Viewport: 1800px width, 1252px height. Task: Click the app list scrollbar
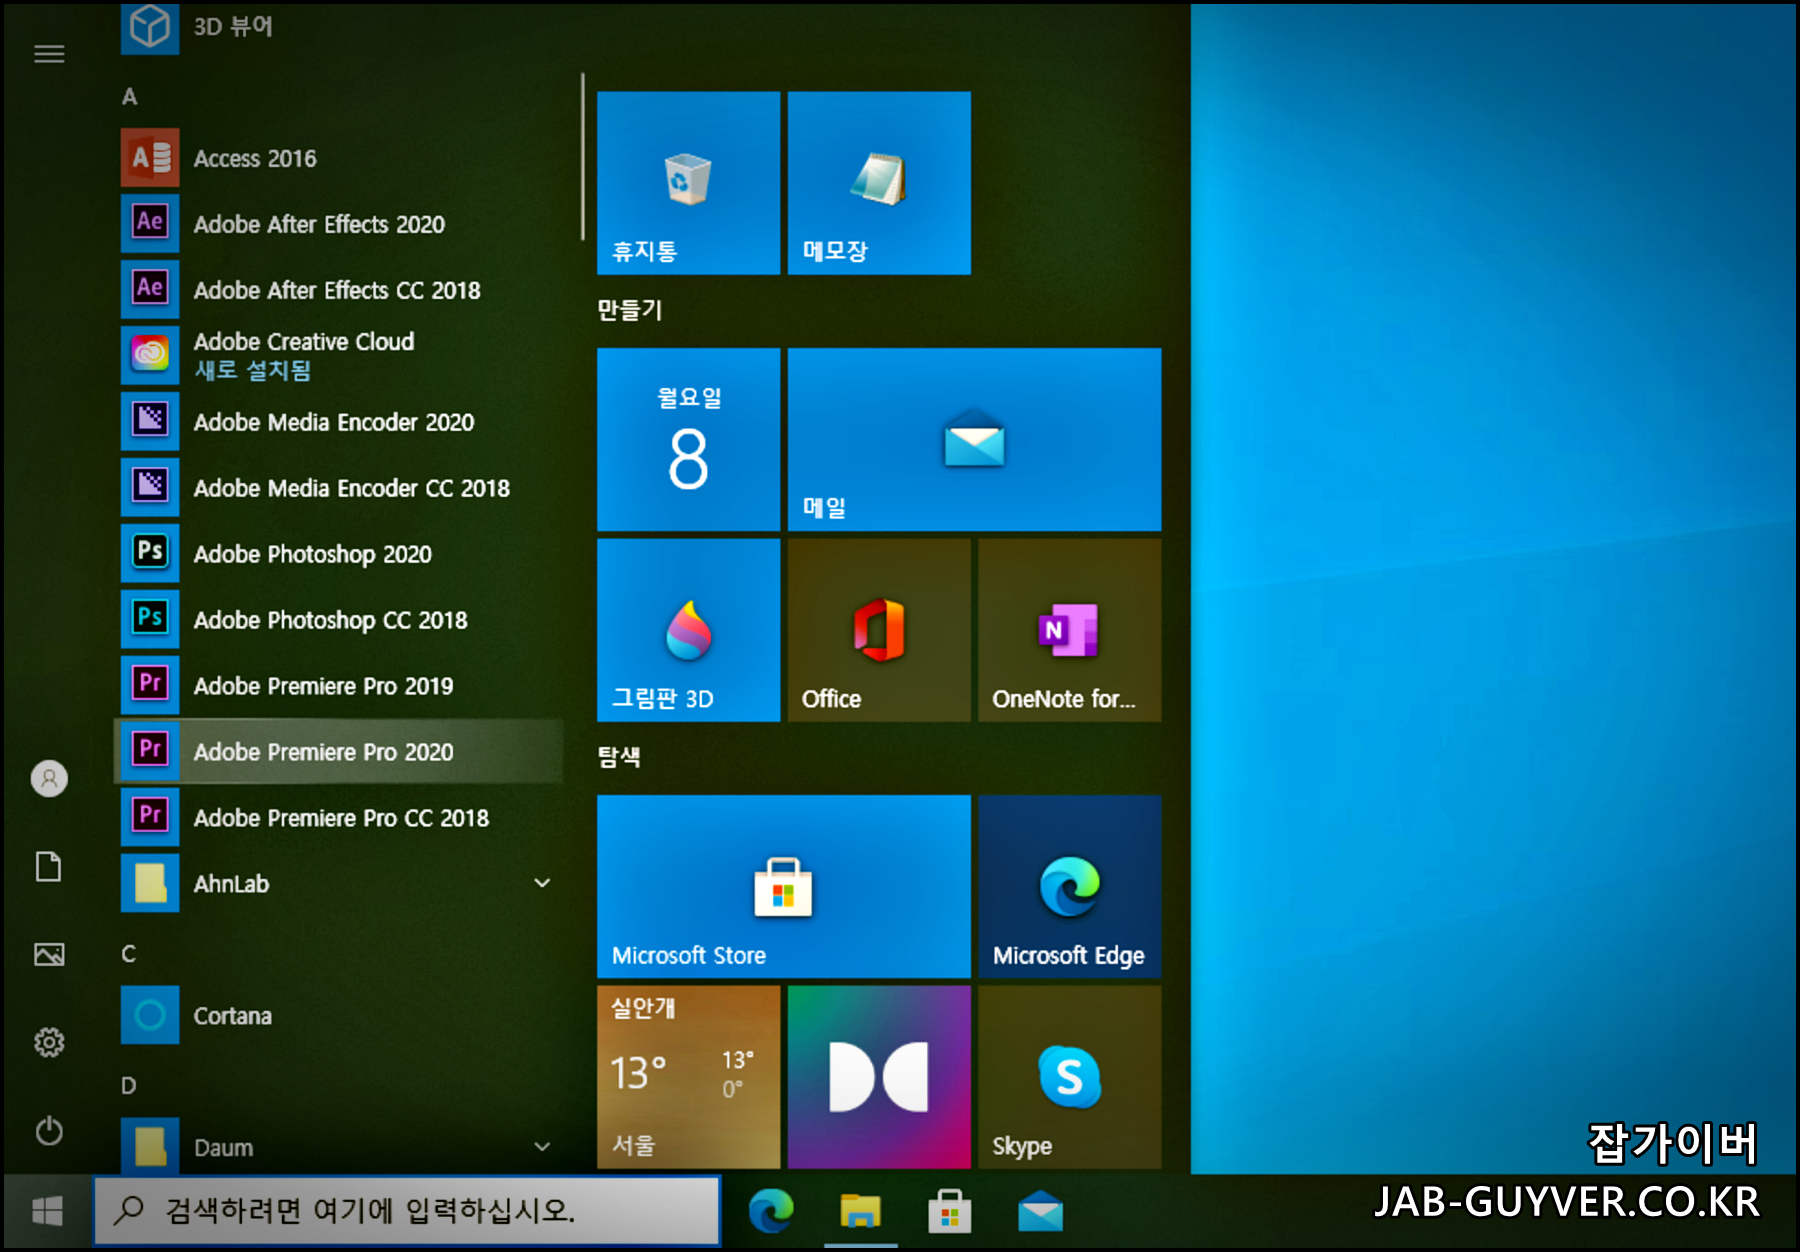[x=582, y=157]
